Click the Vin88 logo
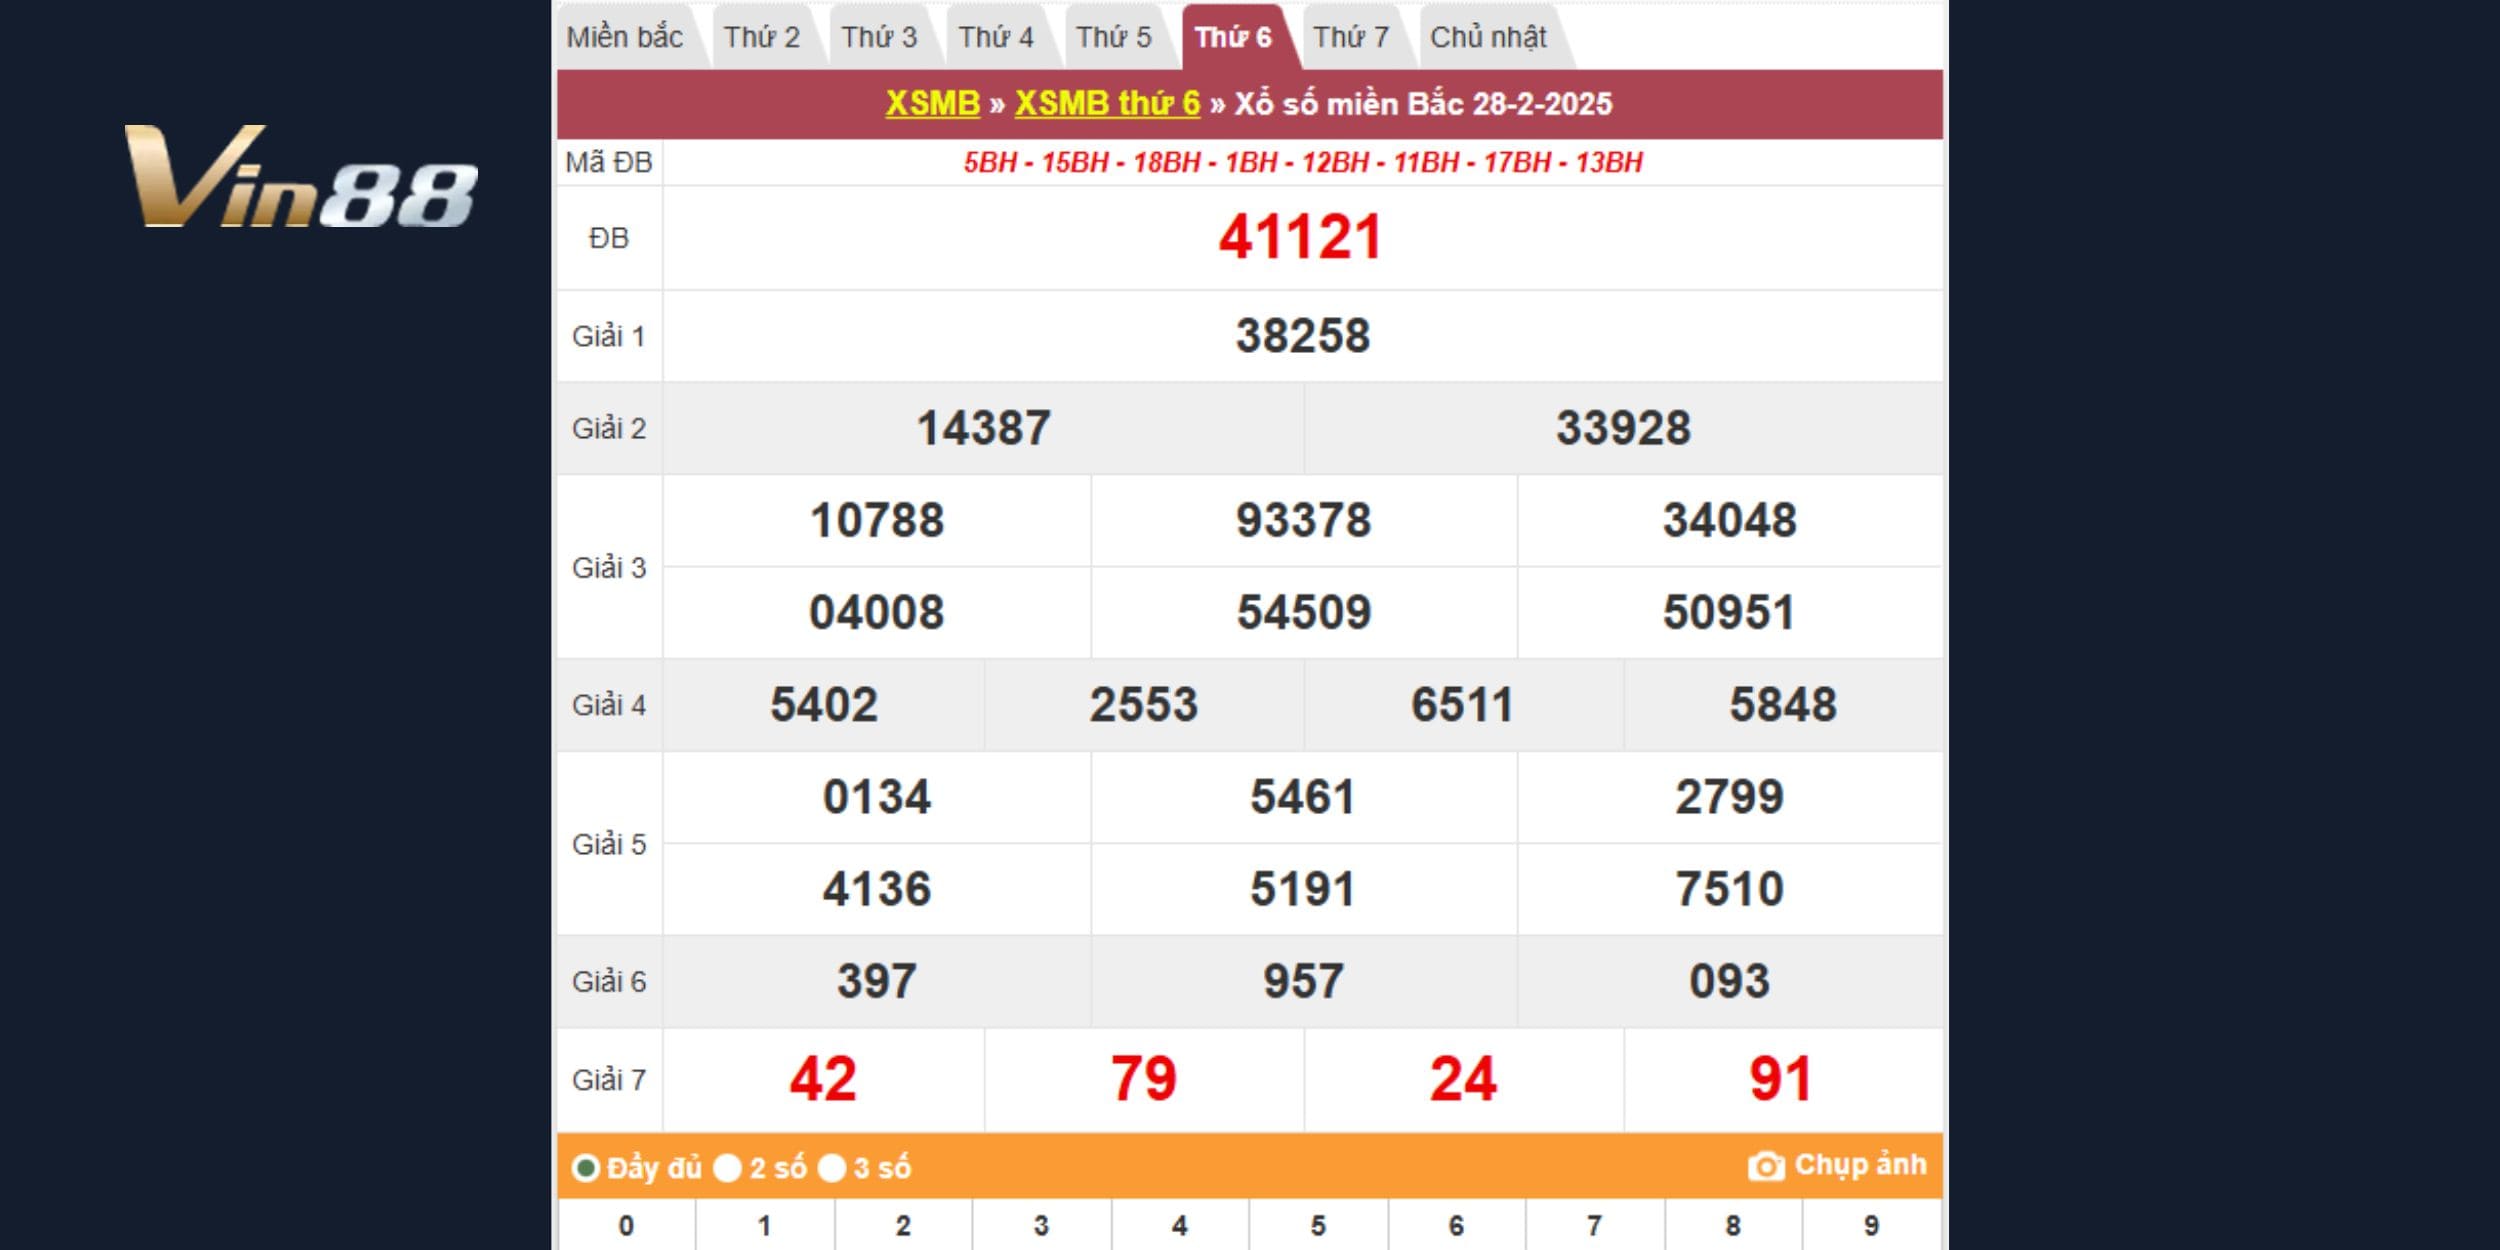This screenshot has width=2500, height=1250. [x=300, y=178]
